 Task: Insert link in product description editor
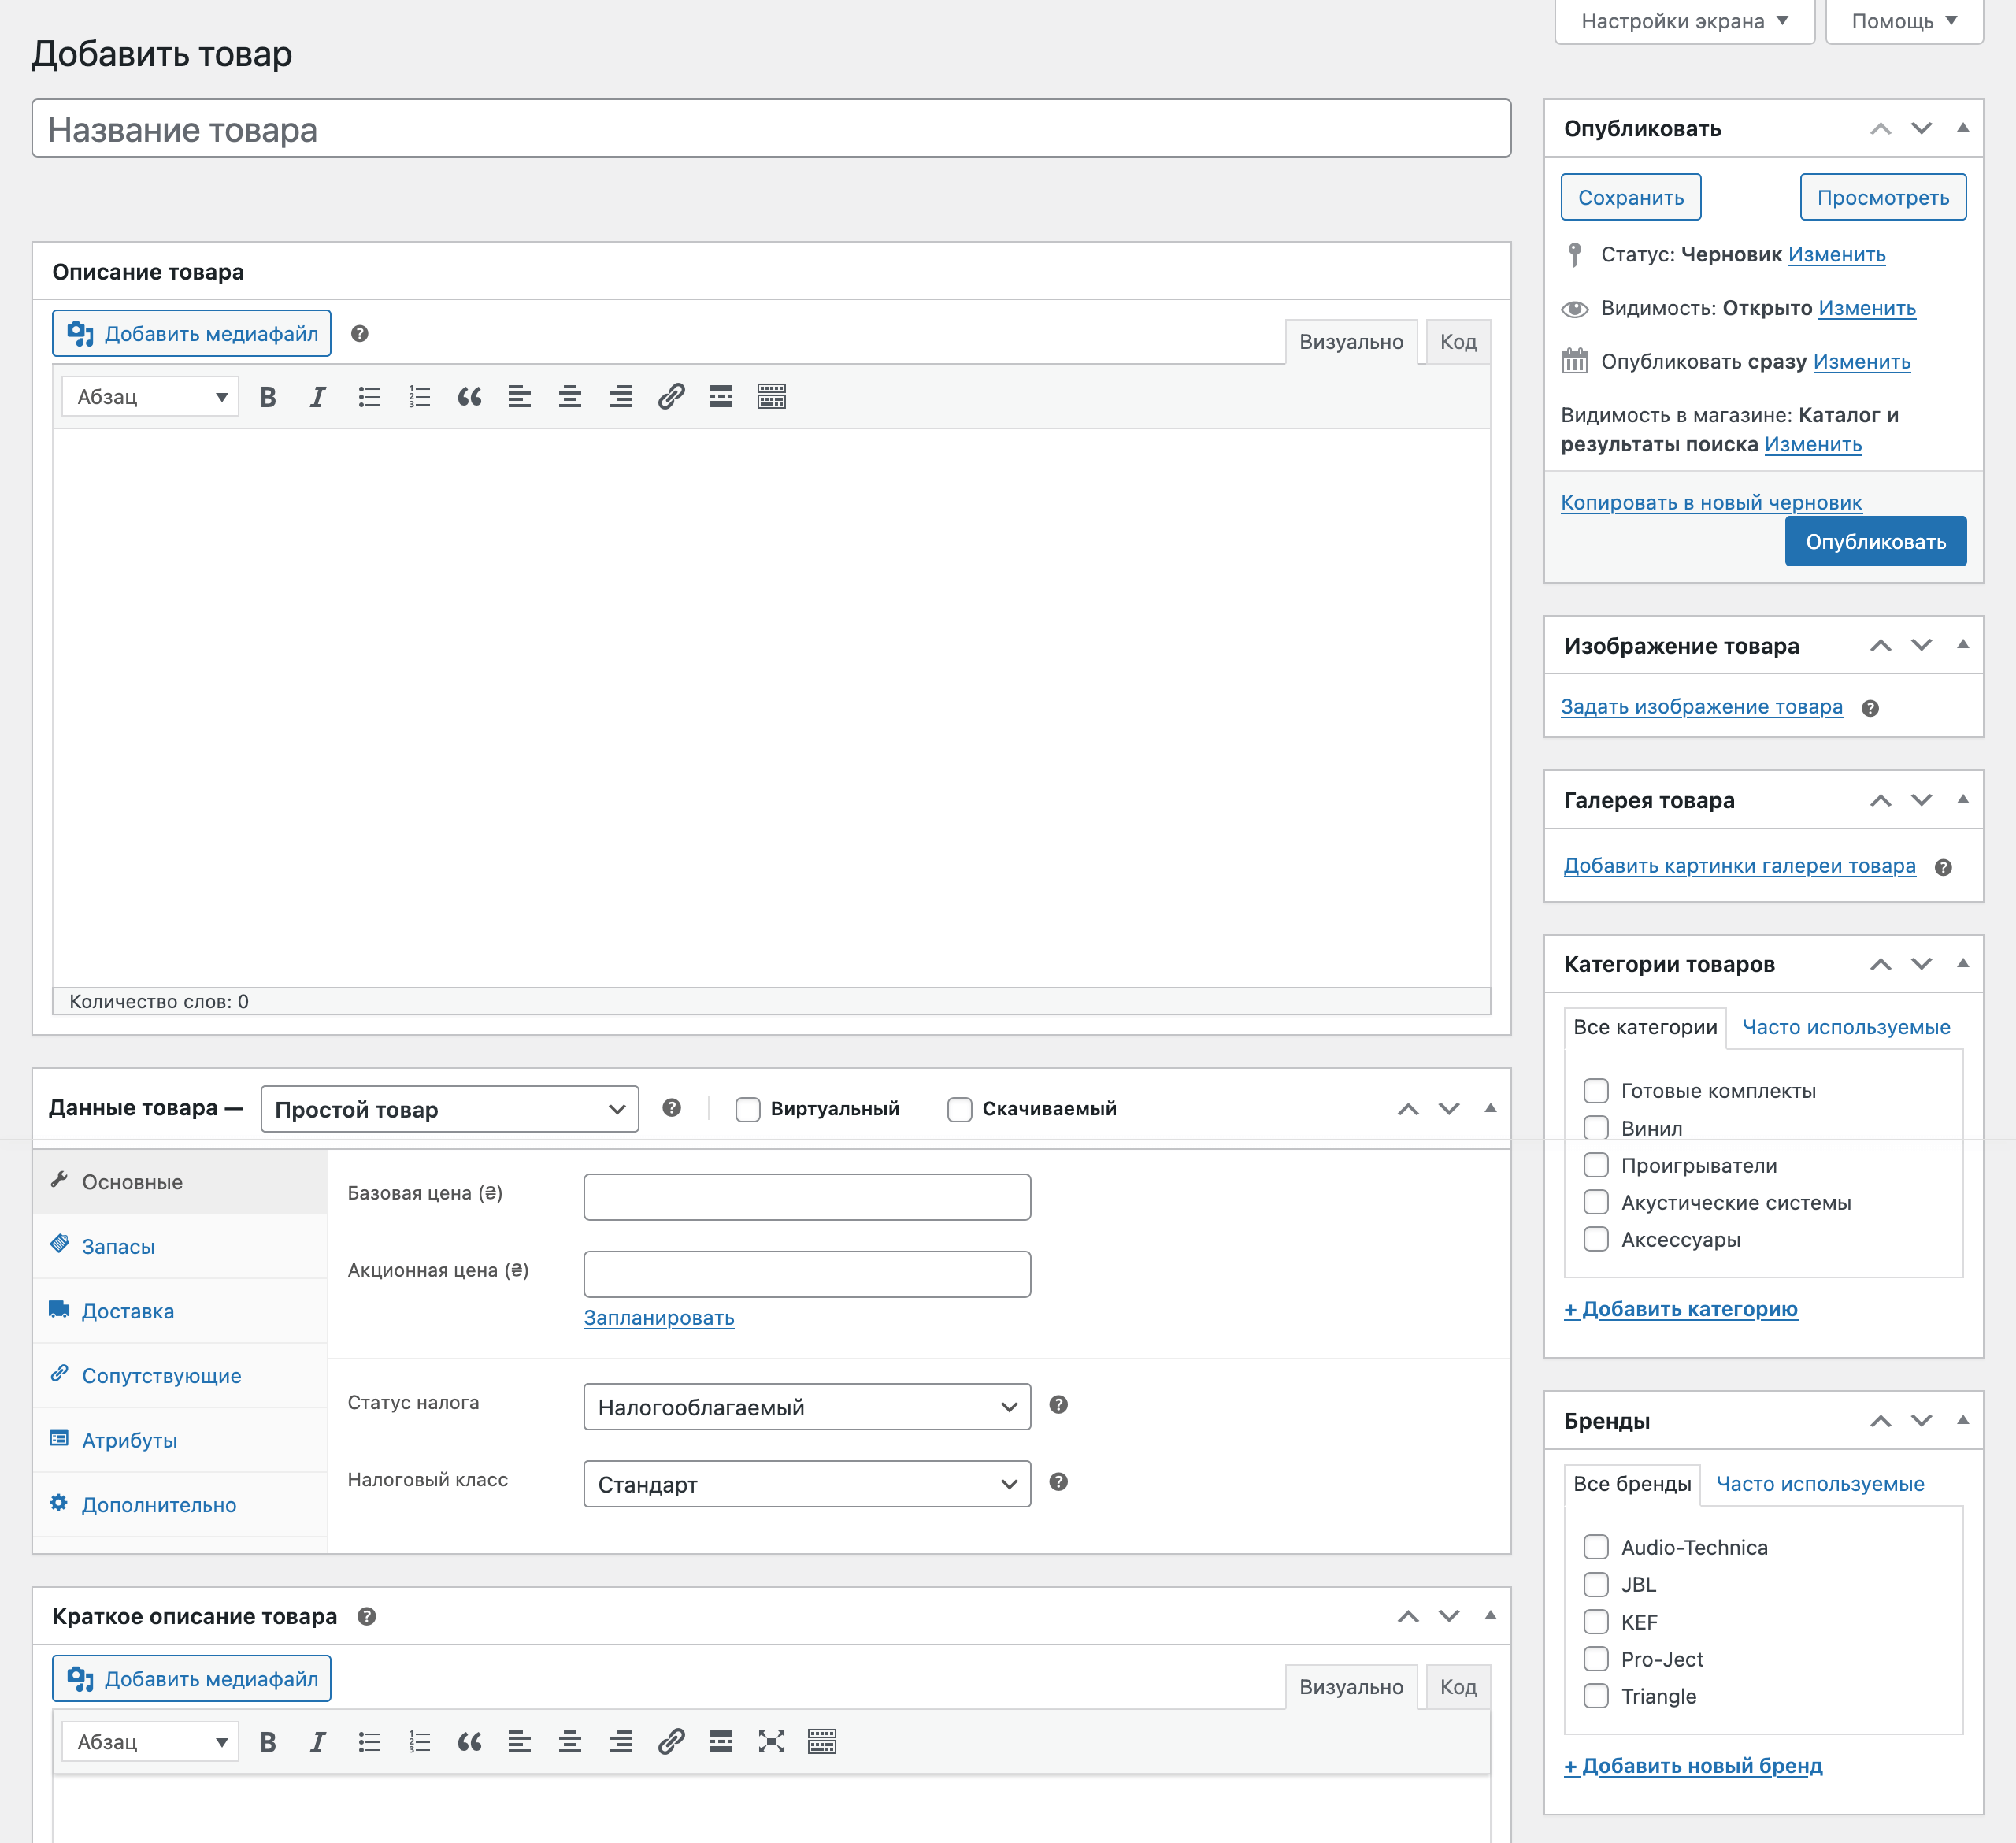(x=671, y=397)
